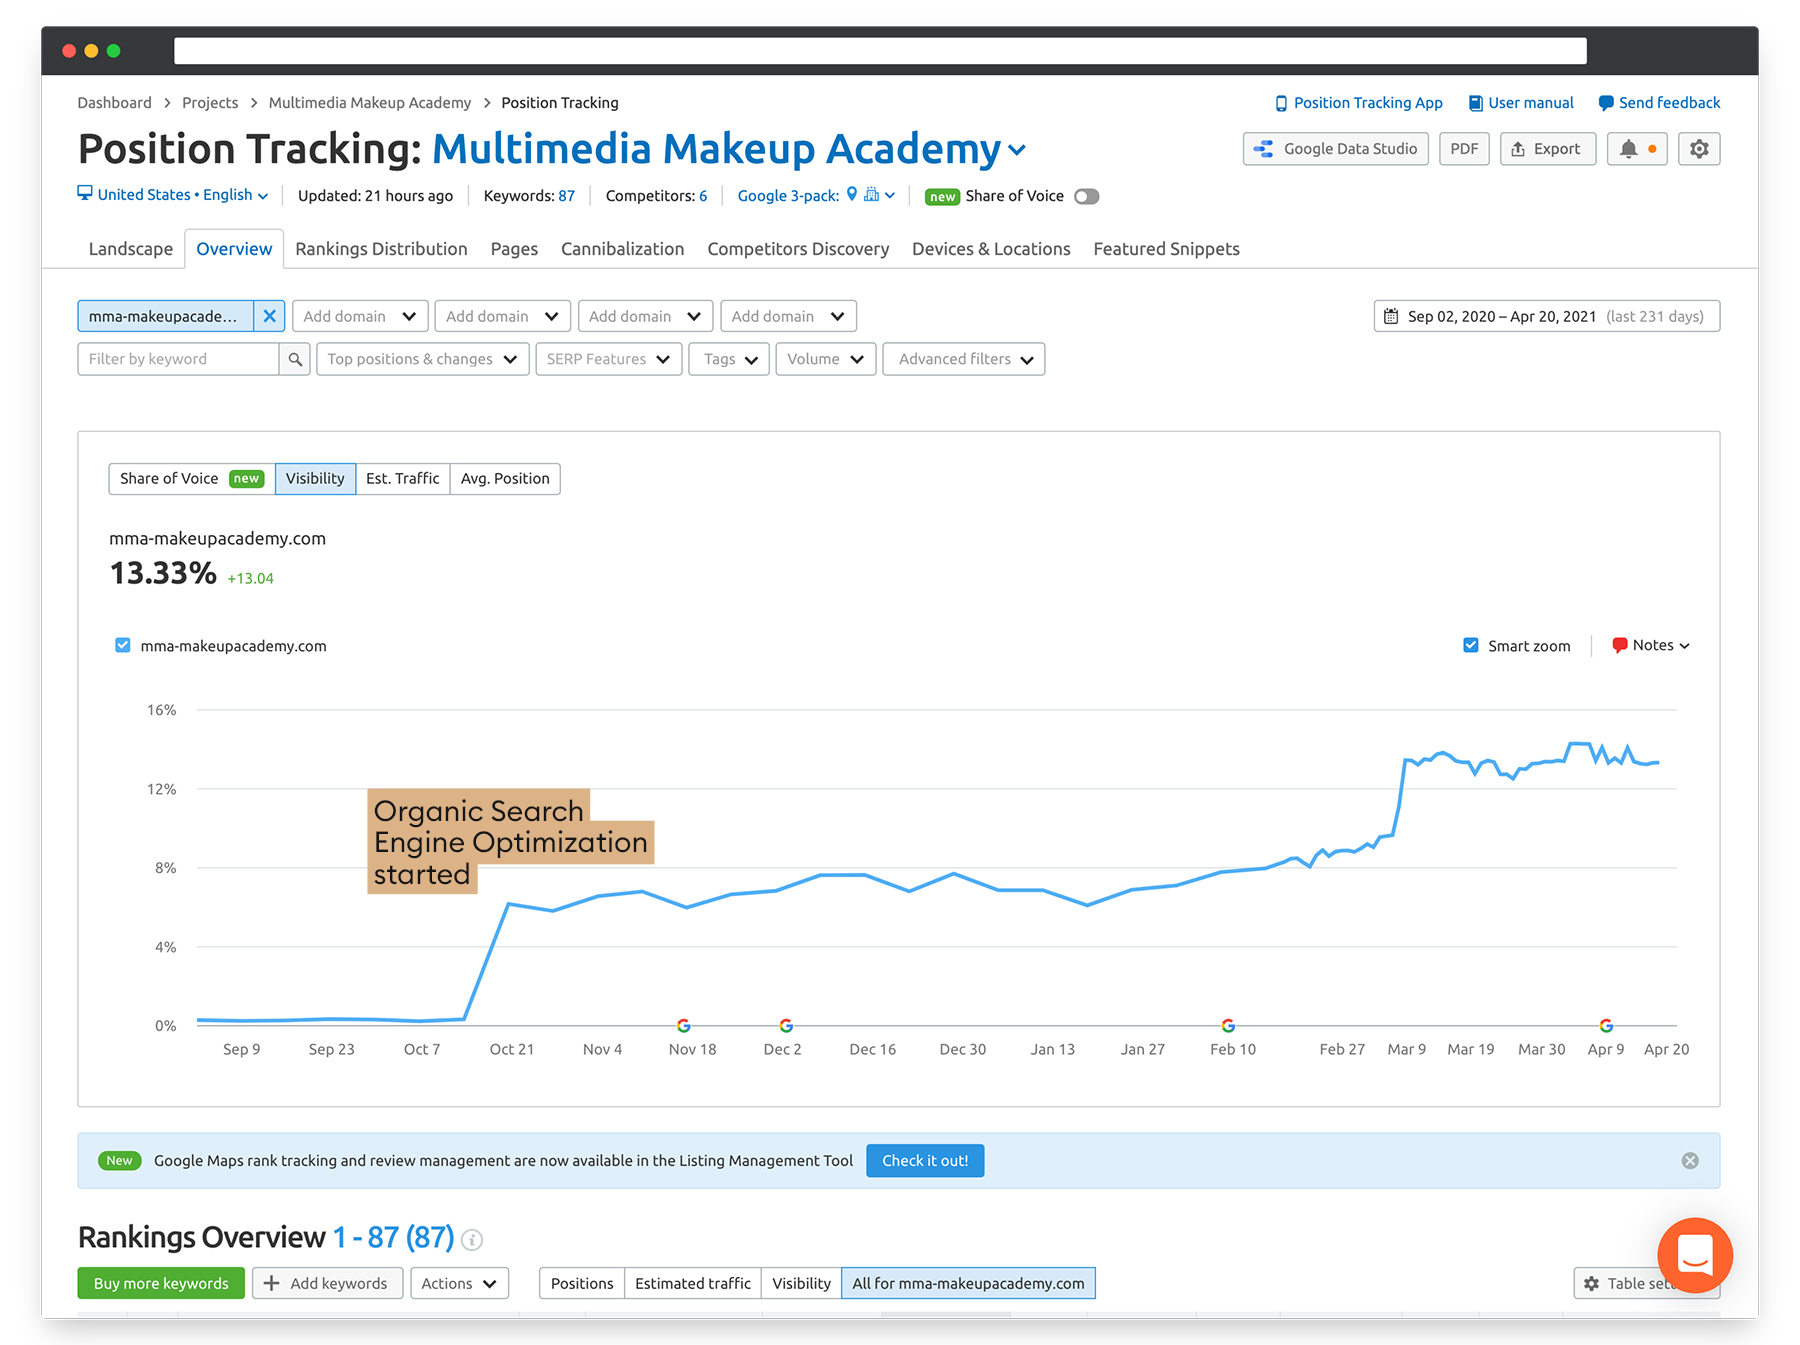Image resolution: width=1800 pixels, height=1345 pixels.
Task: Click the Rankings Overview info icon
Action: [472, 1240]
